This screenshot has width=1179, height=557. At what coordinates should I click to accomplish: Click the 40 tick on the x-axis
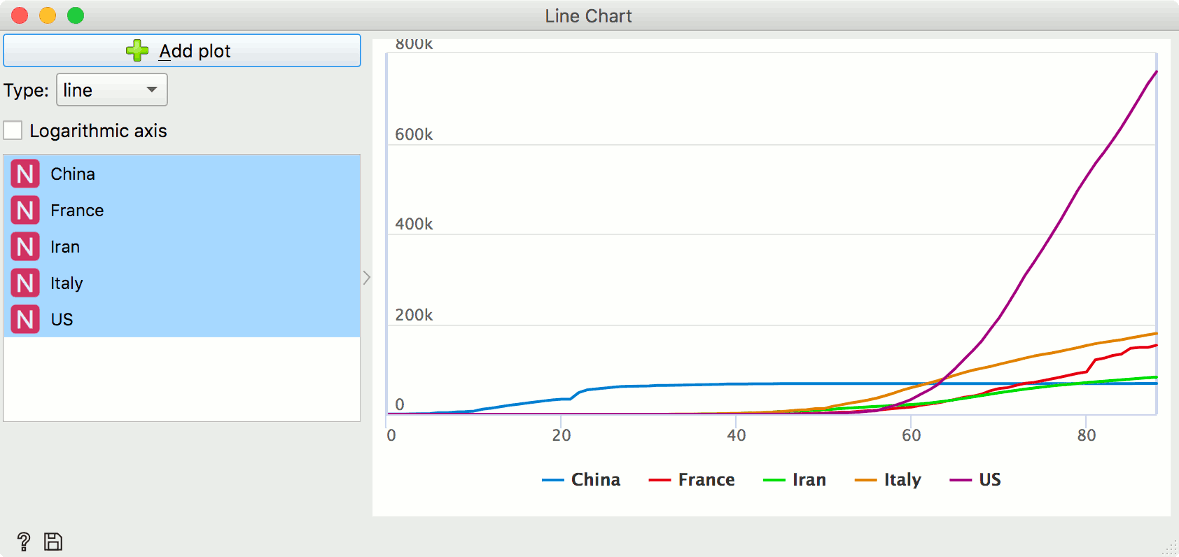(x=736, y=434)
